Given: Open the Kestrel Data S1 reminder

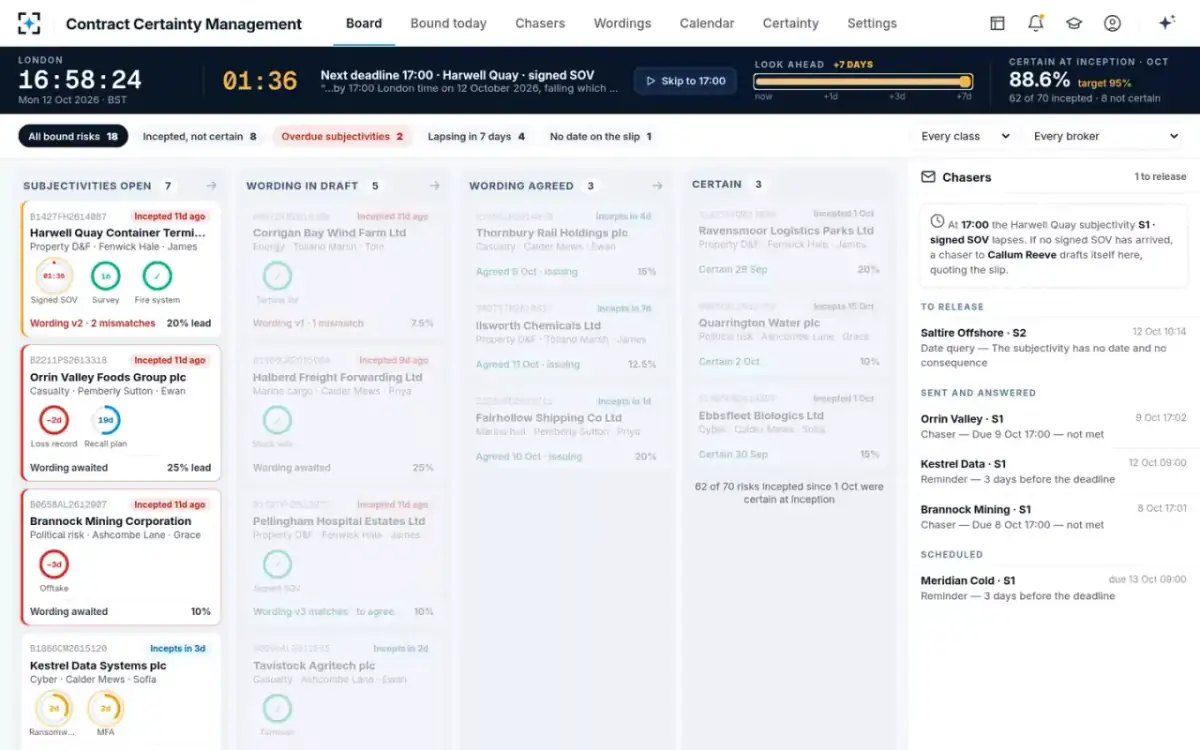Looking at the screenshot, I should coord(1053,471).
